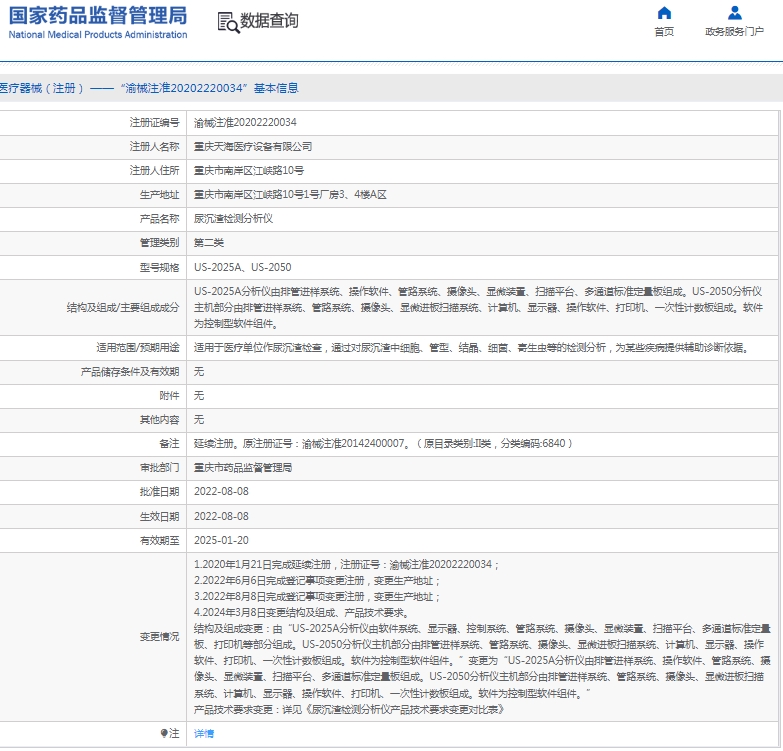This screenshot has width=783, height=751.
Task: Click the 附件 row label
Action: click(169, 395)
